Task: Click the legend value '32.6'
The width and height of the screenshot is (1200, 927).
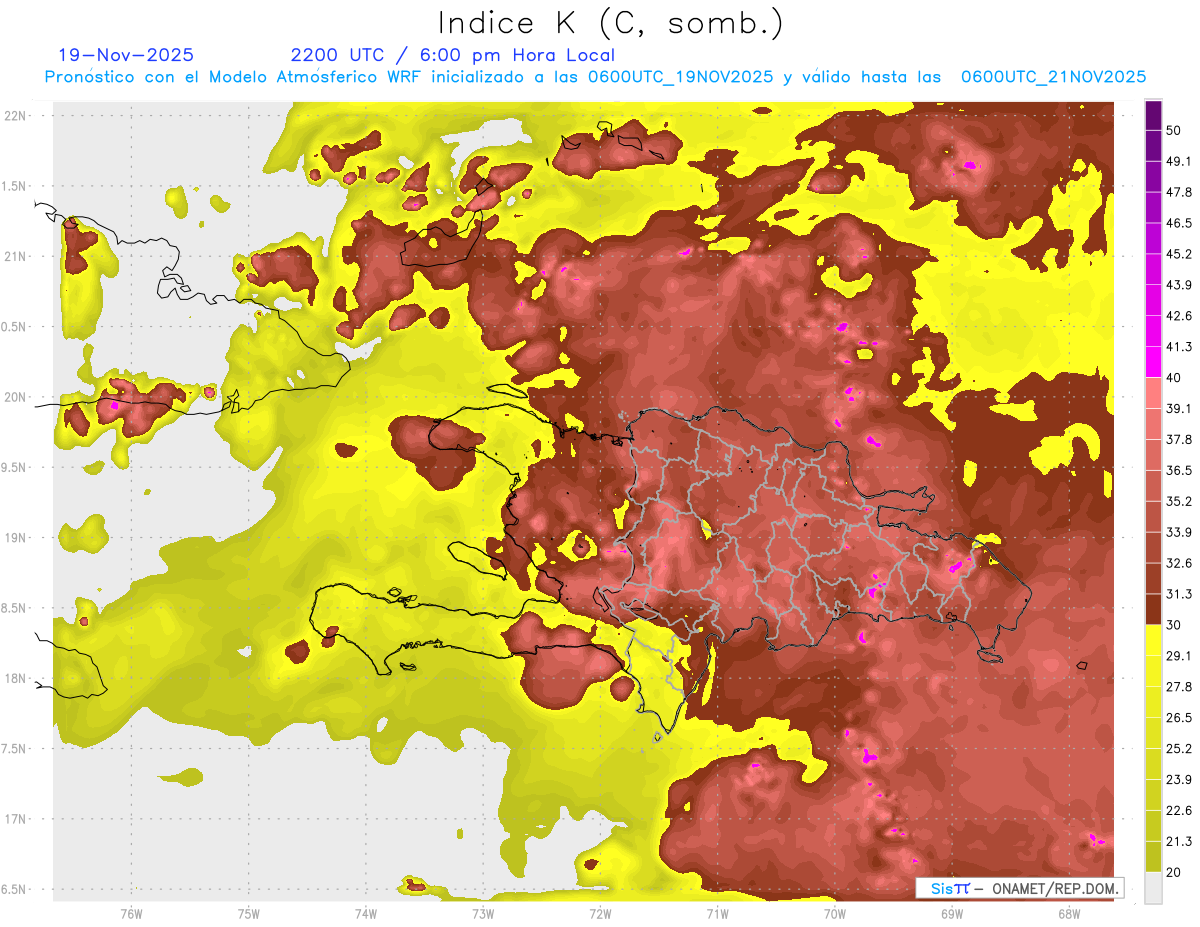Action: point(1179,563)
